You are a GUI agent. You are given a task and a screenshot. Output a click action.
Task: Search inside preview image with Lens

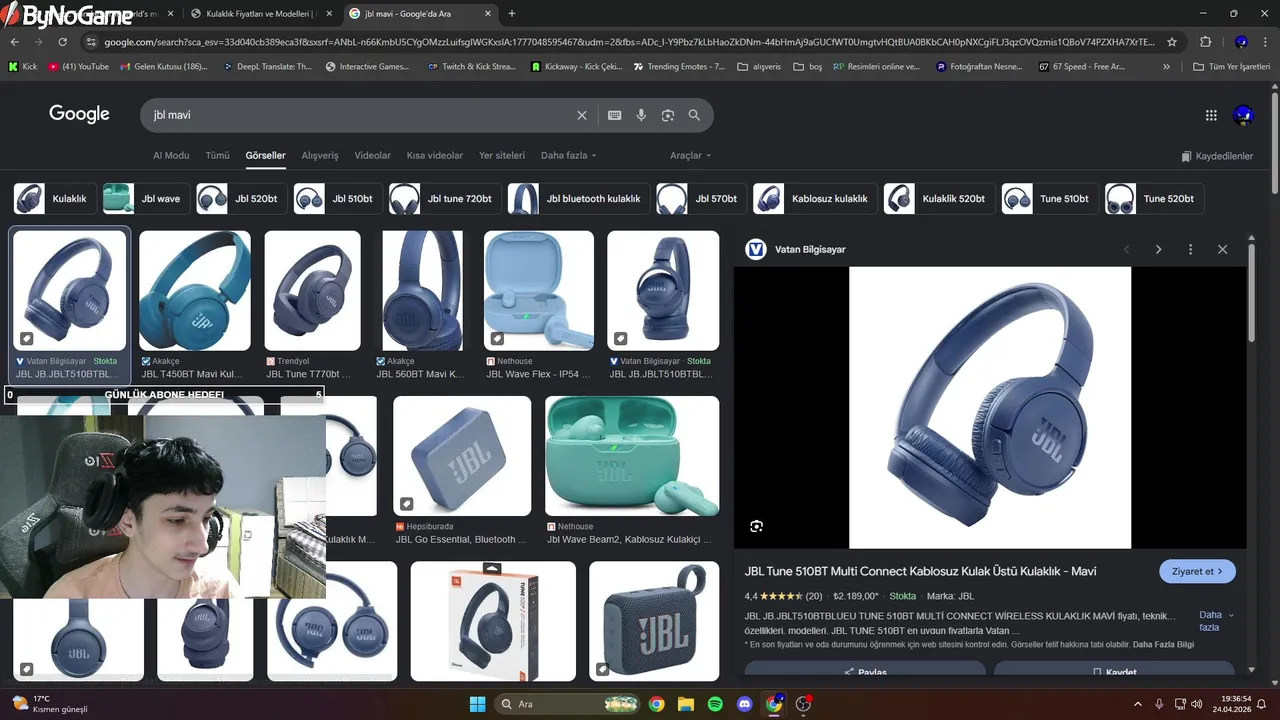coord(756,526)
